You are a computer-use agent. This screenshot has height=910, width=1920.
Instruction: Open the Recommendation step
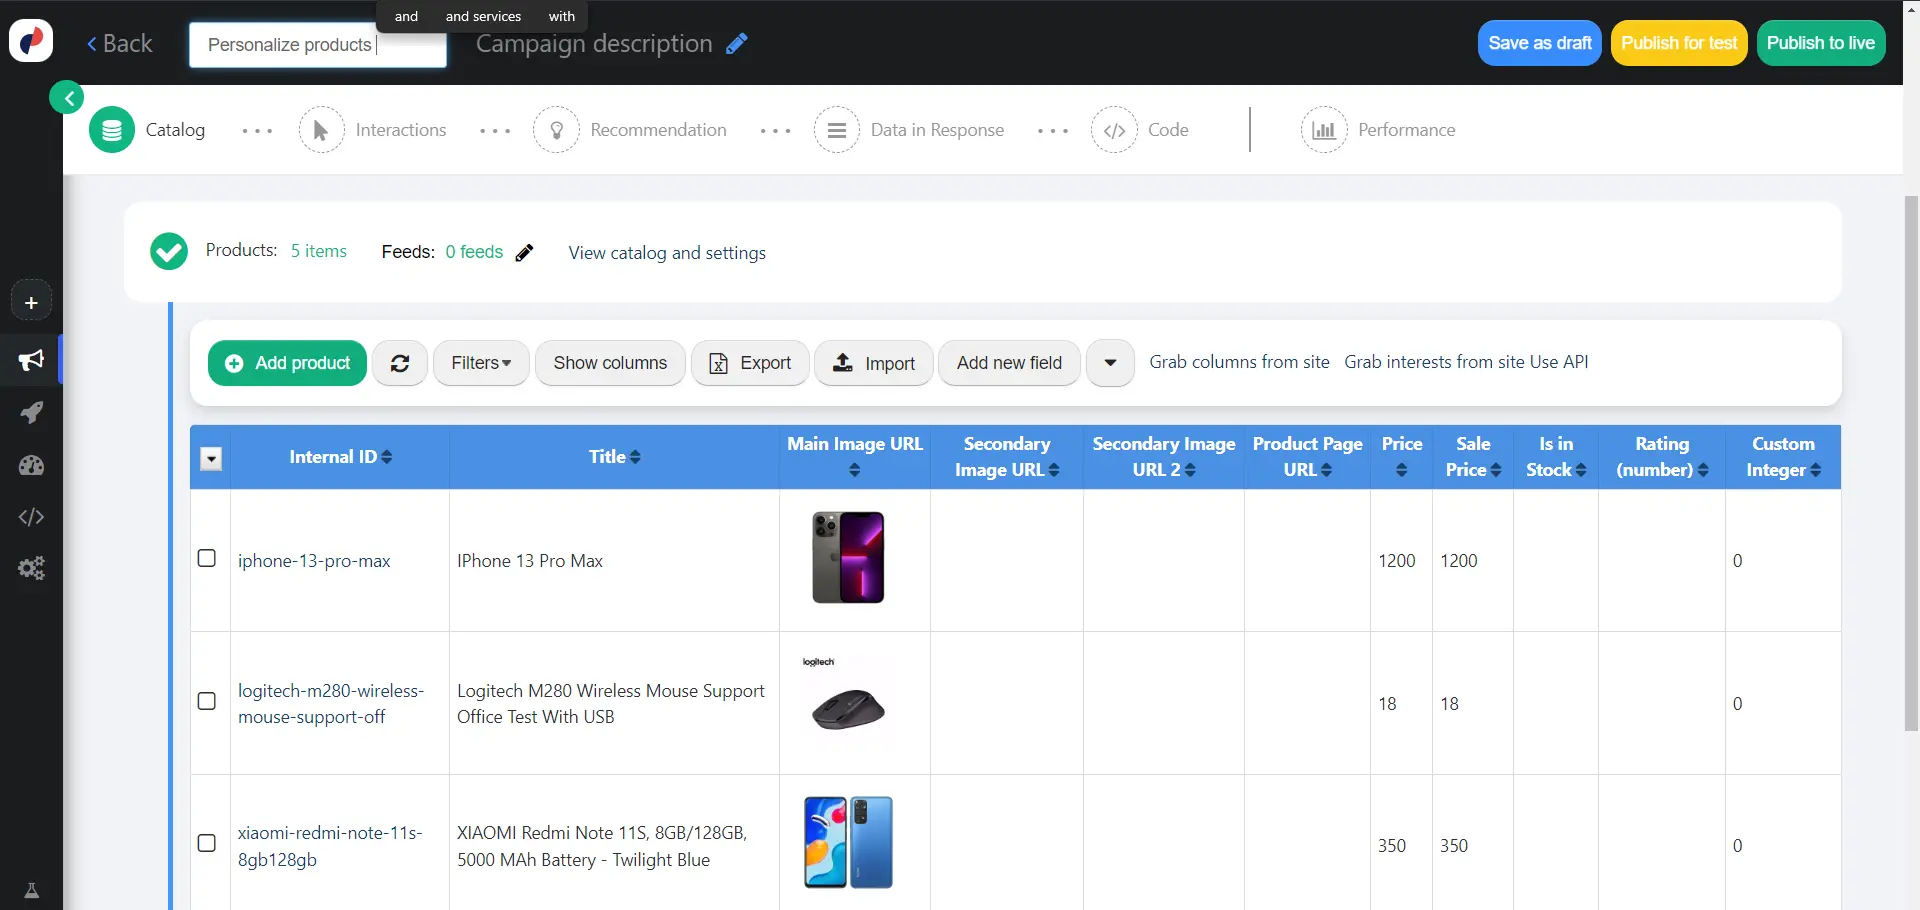coord(630,130)
